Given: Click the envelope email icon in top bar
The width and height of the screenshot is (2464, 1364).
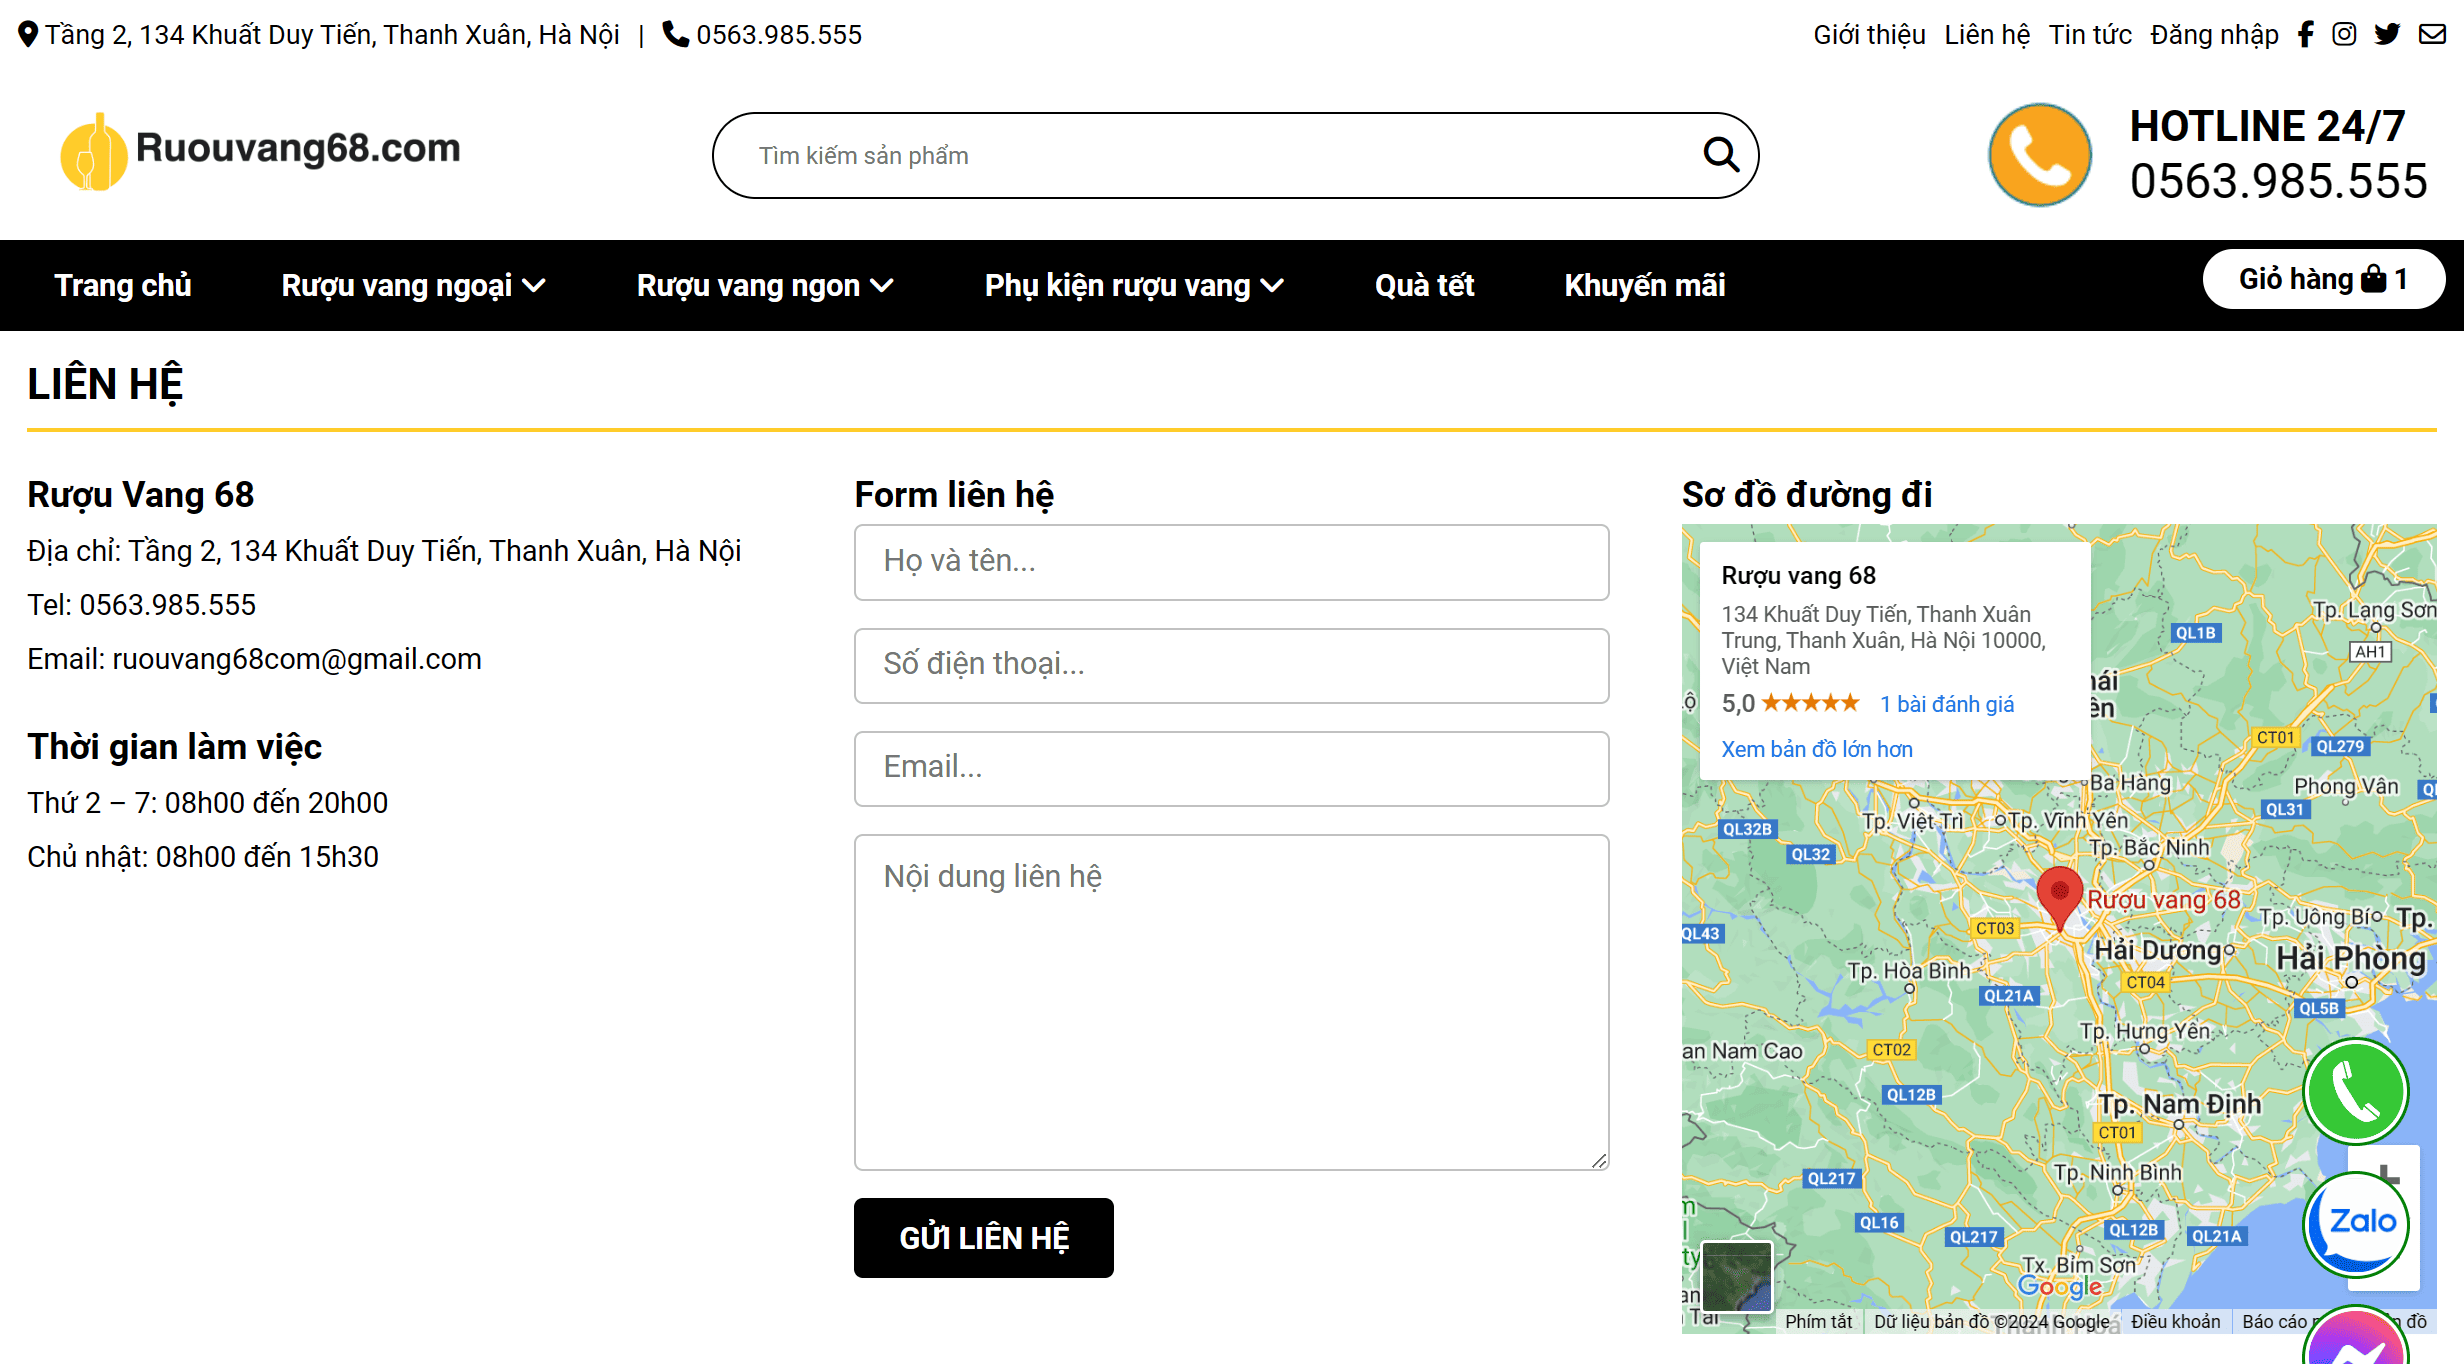Looking at the screenshot, I should click(x=2432, y=35).
